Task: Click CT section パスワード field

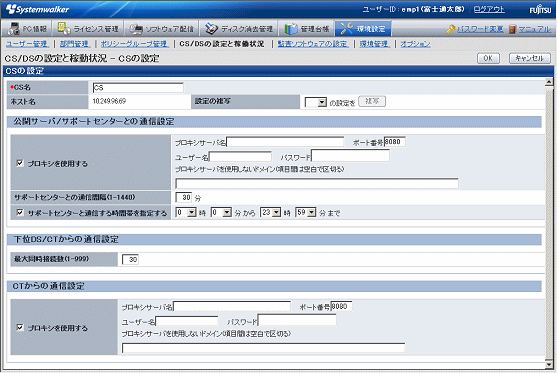Action: point(297,321)
